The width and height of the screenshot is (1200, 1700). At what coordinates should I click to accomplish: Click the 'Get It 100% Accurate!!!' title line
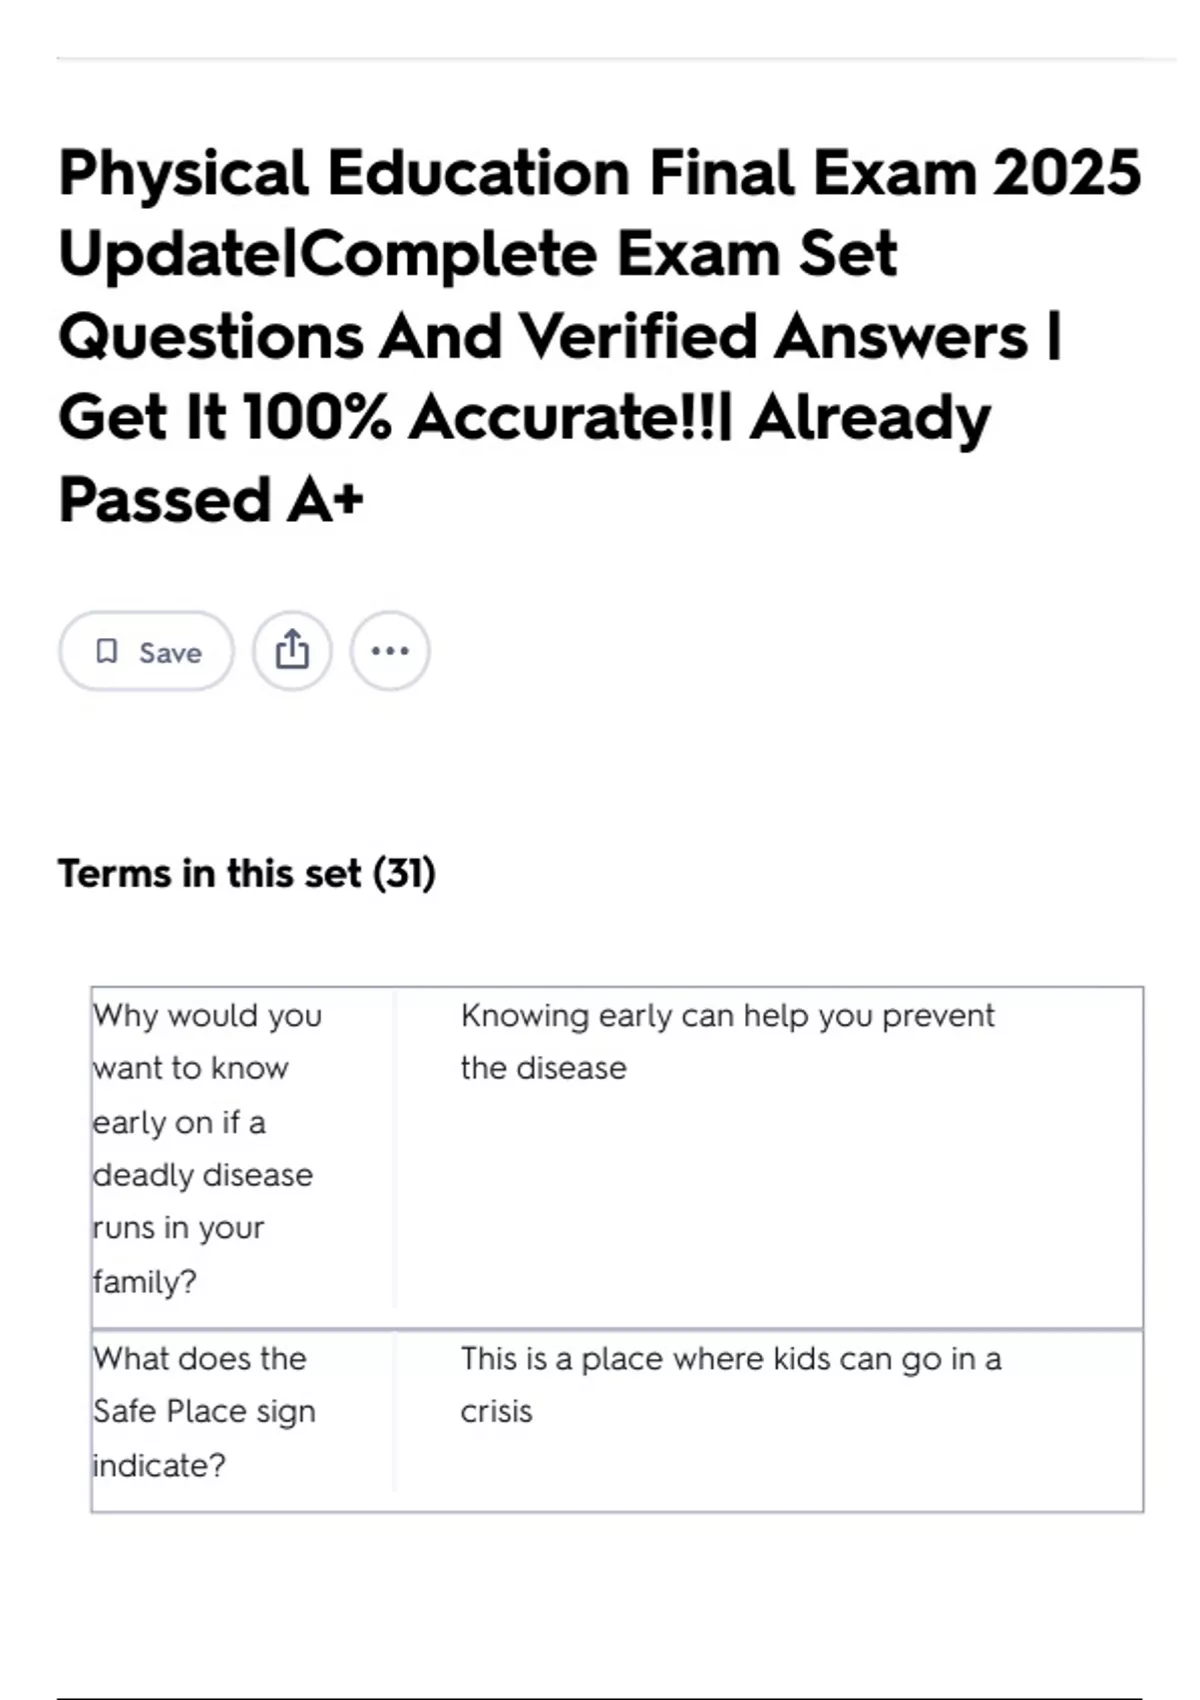396,417
